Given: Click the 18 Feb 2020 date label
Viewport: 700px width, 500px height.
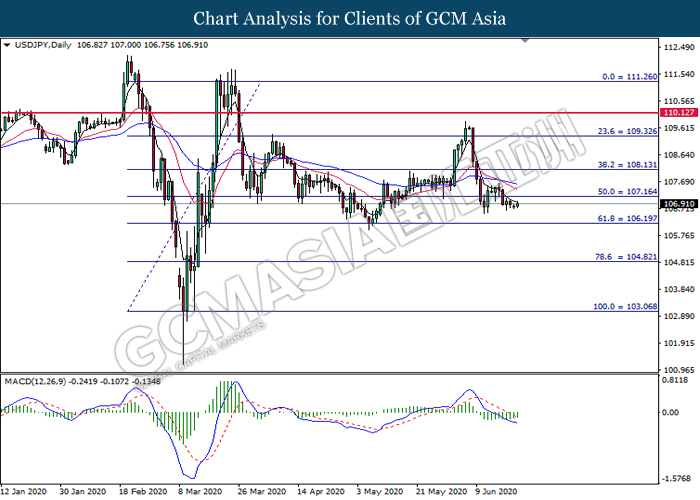Looking at the screenshot, I should (x=143, y=492).
